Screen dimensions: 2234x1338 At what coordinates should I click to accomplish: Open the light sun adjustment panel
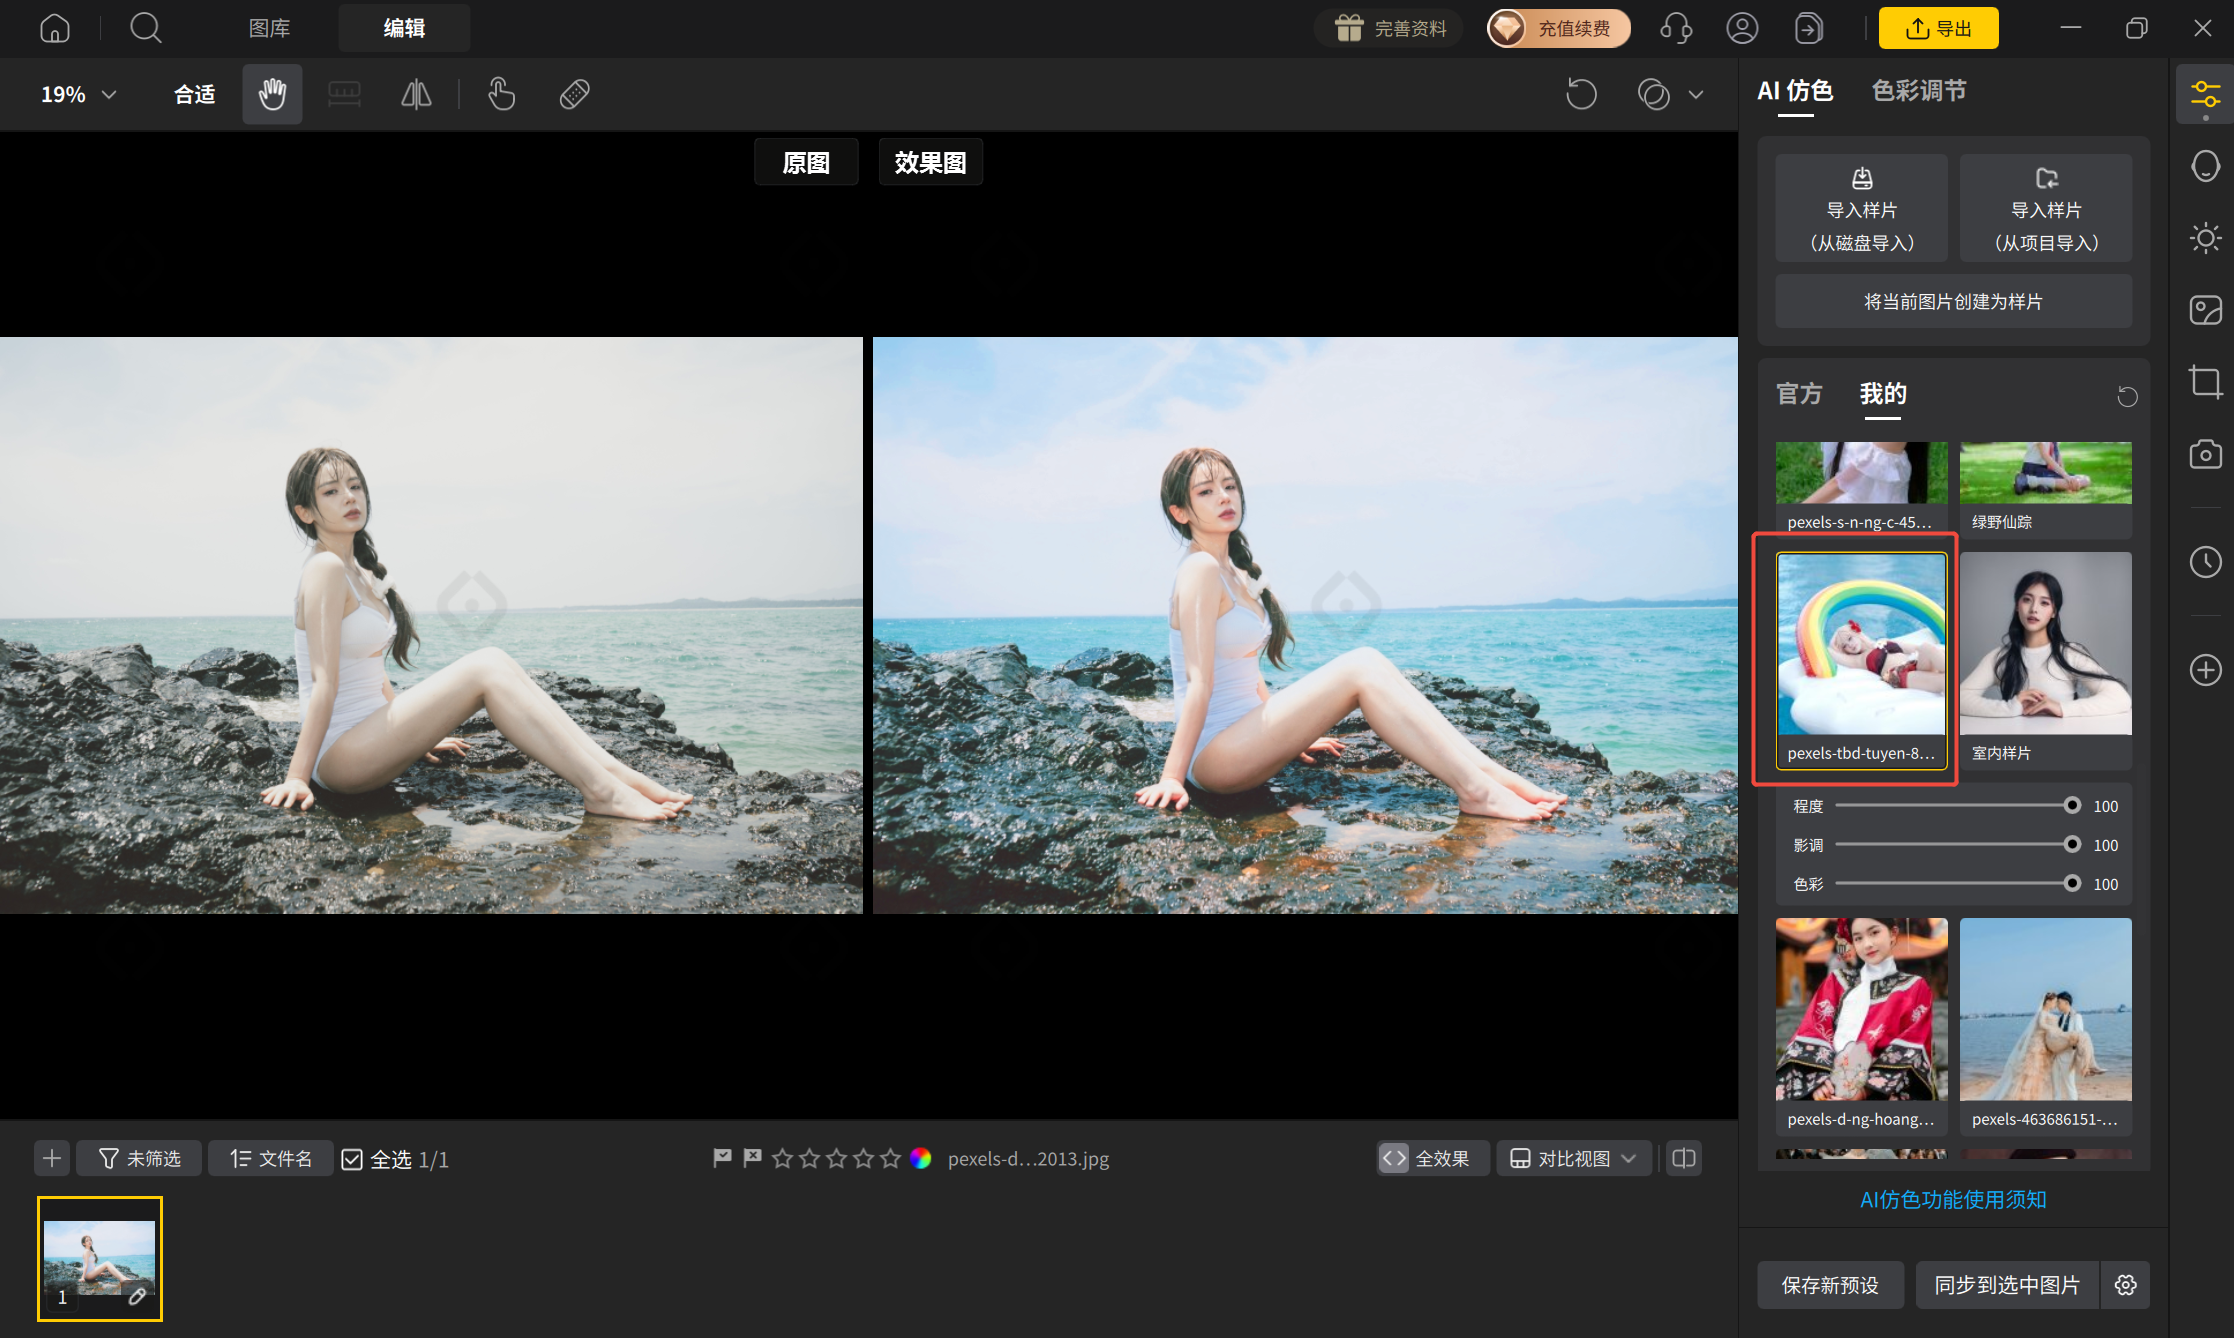pos(2205,238)
